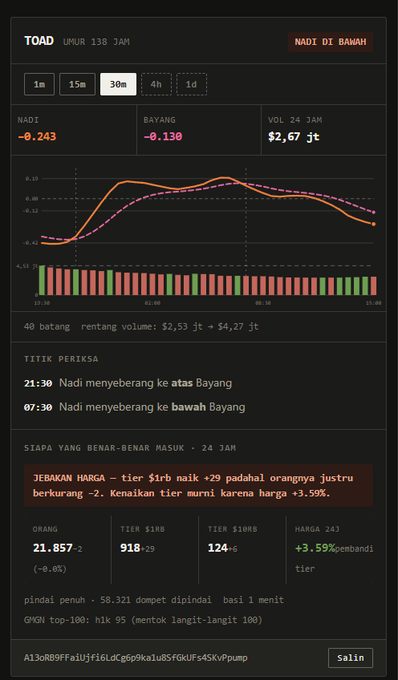
Task: Click the 08:30 x-axis time label
Action: coord(263,303)
